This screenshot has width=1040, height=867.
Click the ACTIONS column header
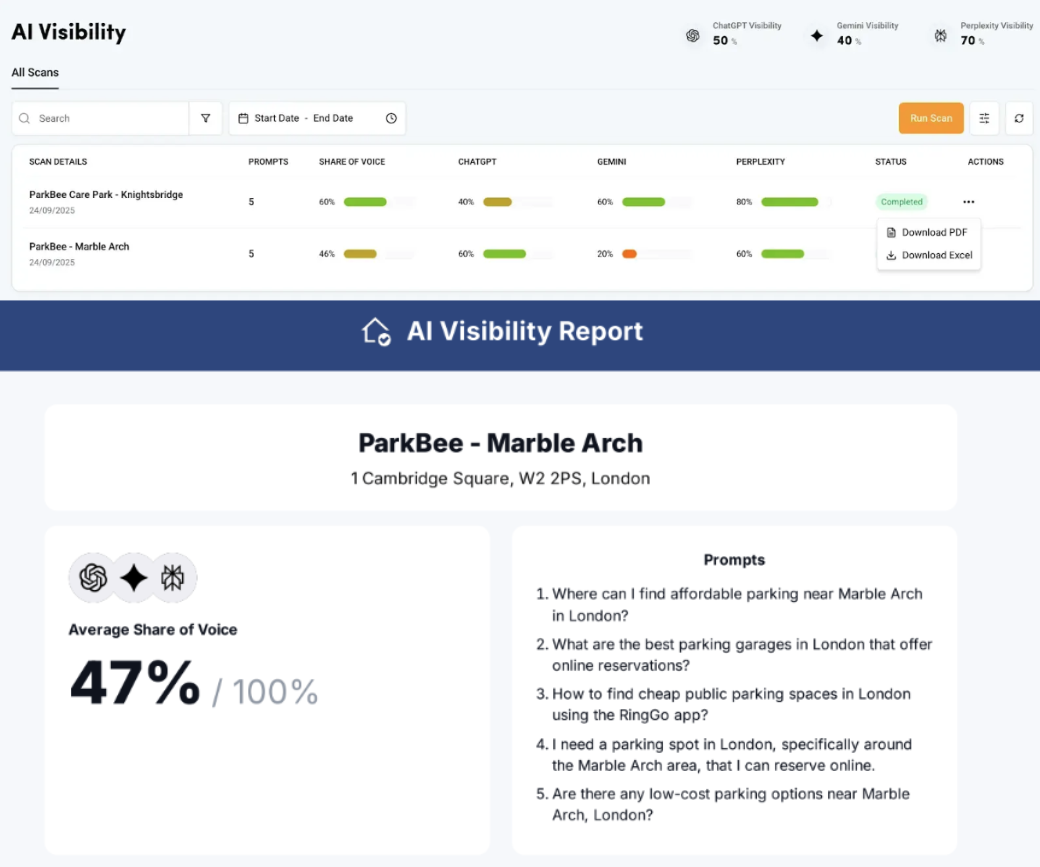pyautogui.click(x=985, y=162)
